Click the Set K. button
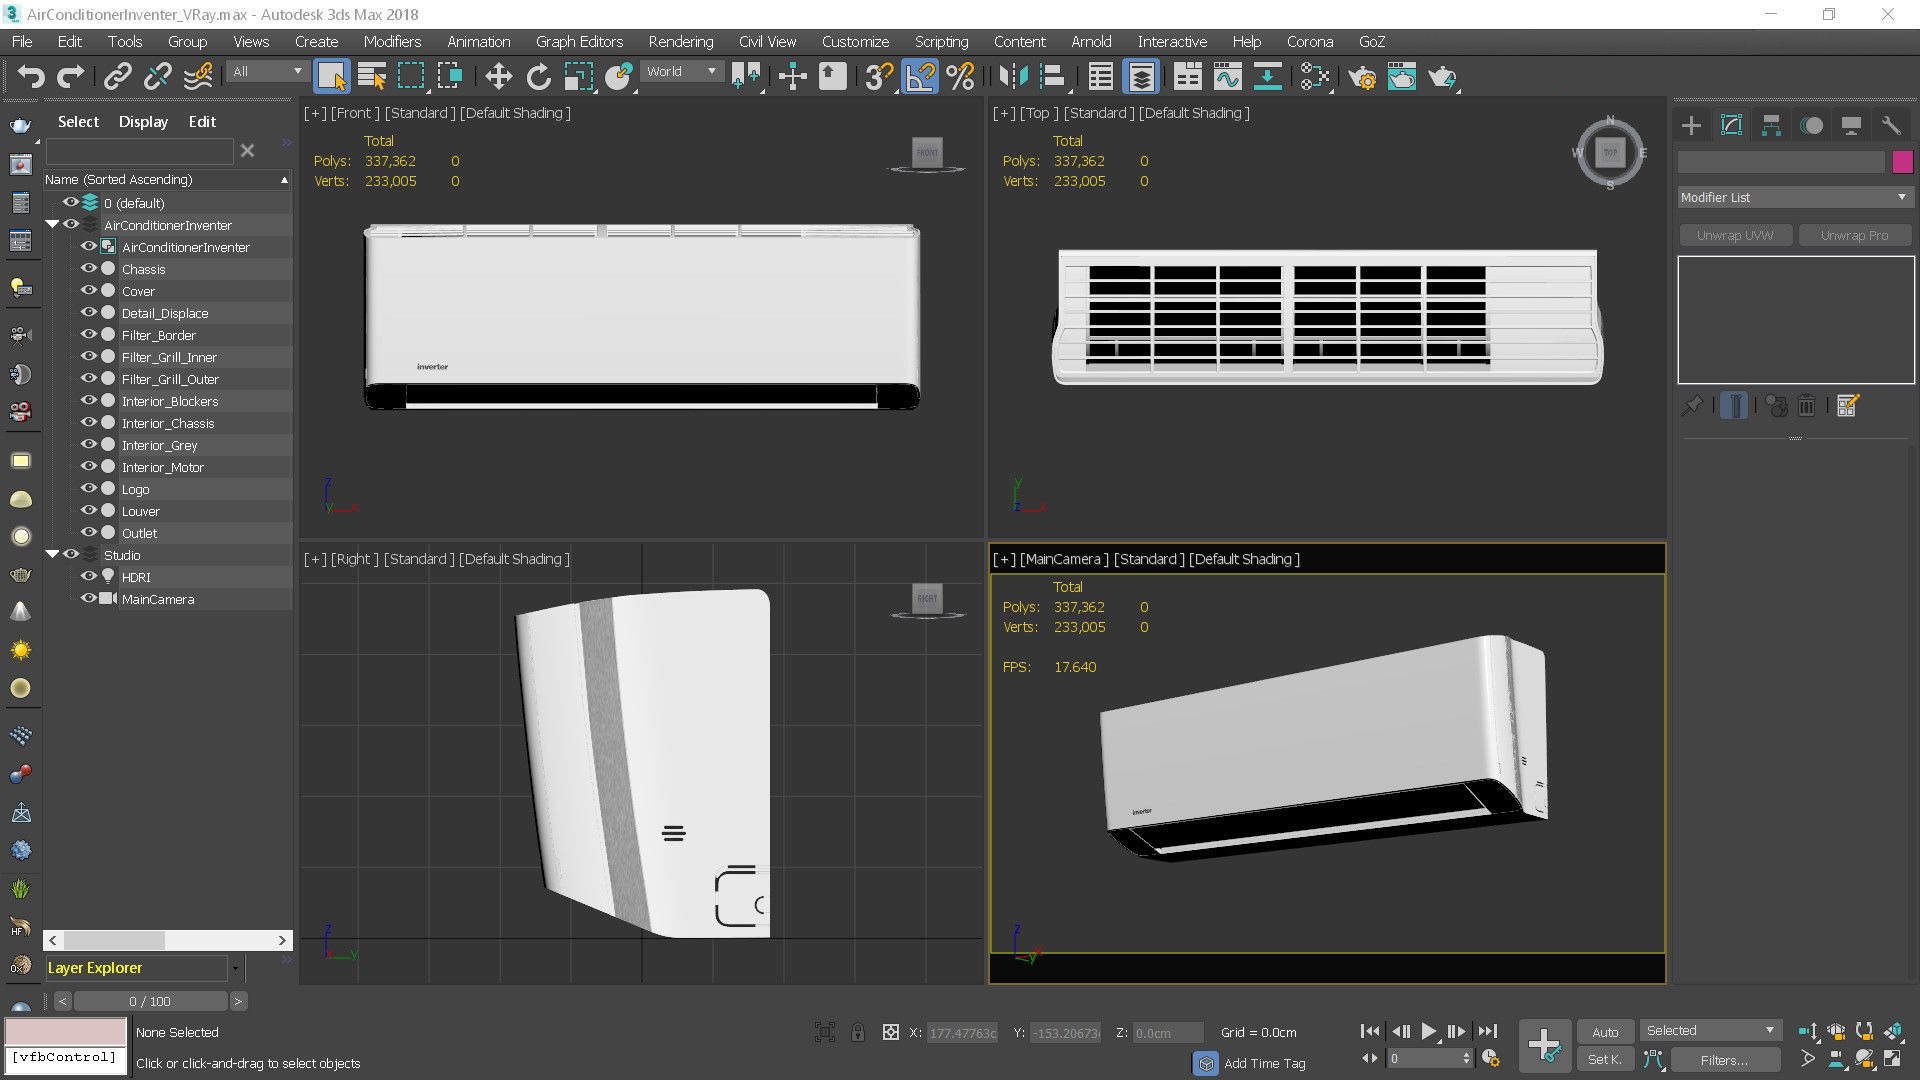This screenshot has width=1920, height=1080. pos(1605,1059)
